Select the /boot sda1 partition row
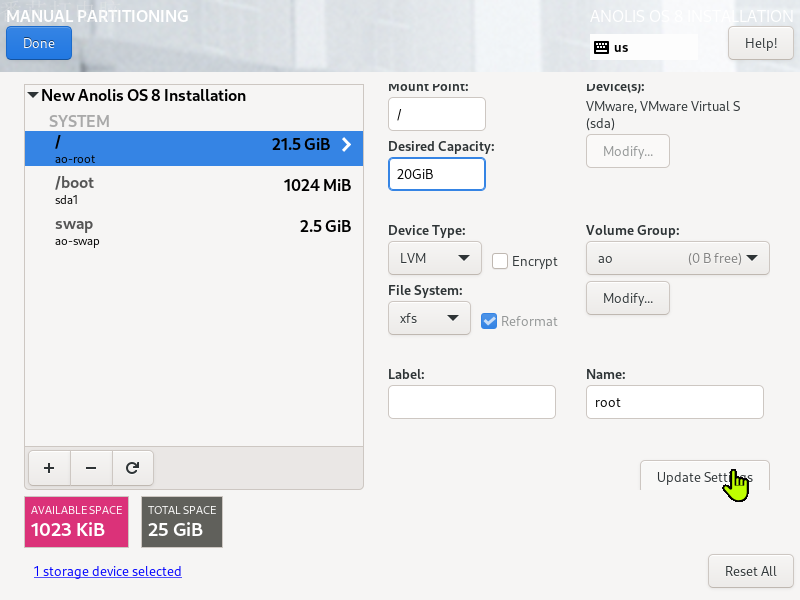 click(194, 190)
